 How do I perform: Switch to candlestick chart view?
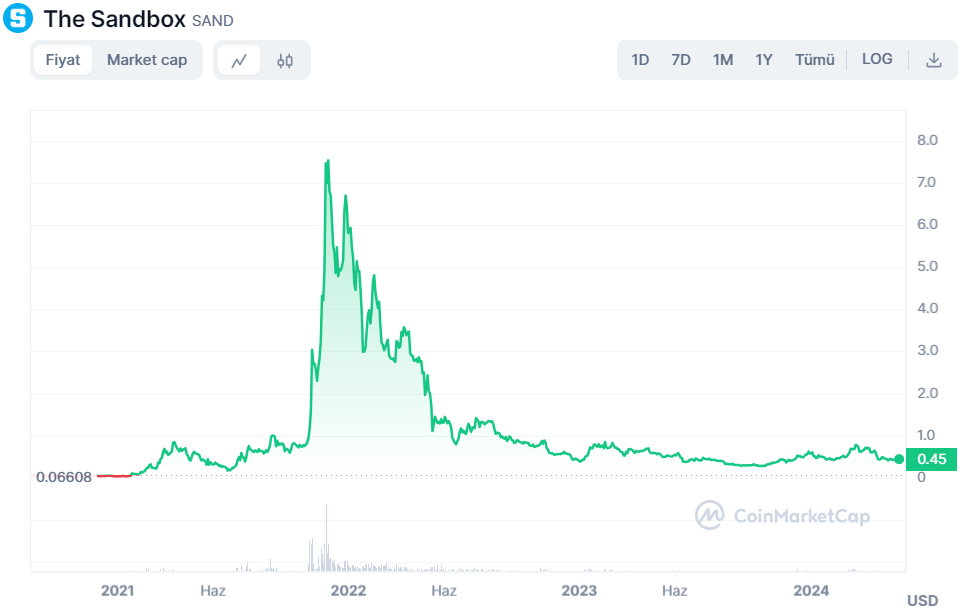(285, 60)
